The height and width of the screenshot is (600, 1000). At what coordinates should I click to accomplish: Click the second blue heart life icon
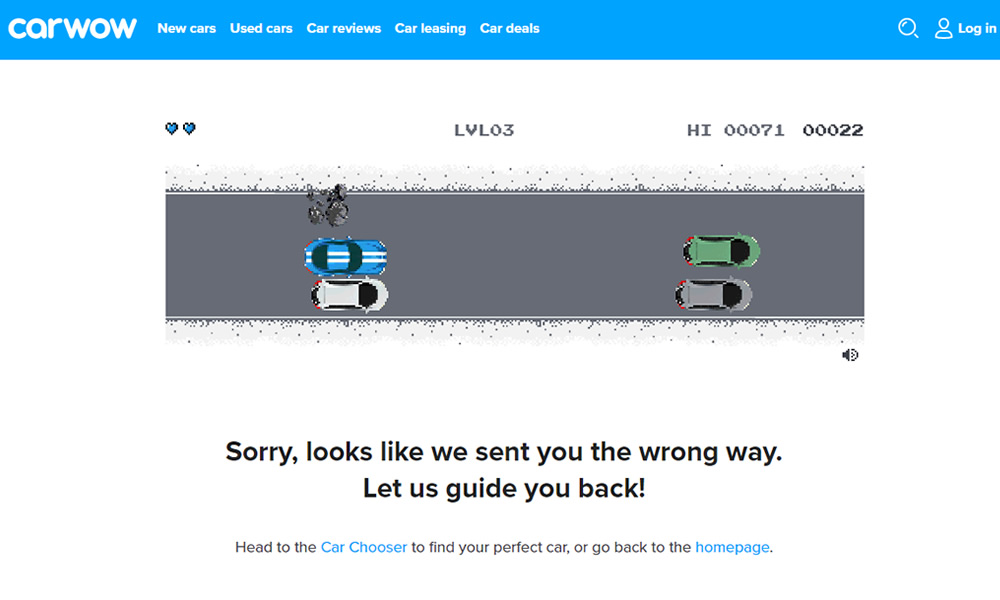189,128
